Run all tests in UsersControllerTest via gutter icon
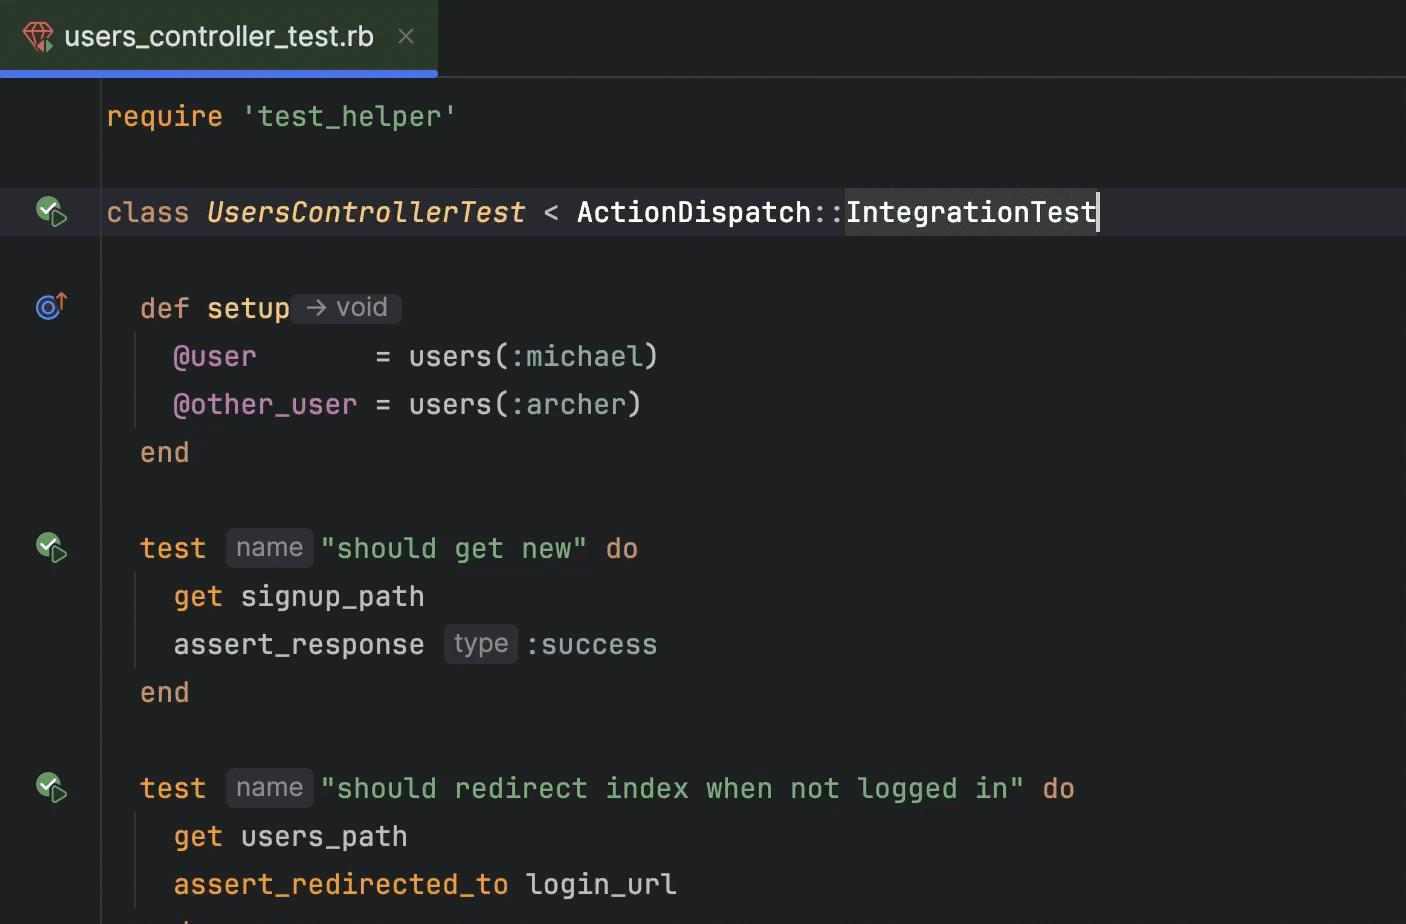Screen dimensions: 1406x924 51,212
